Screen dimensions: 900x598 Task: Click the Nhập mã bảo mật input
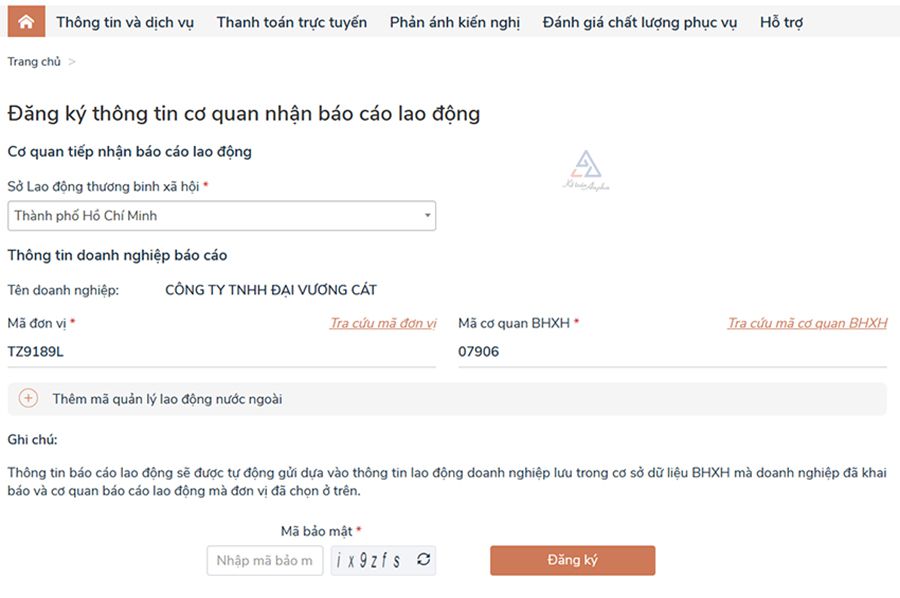click(265, 560)
